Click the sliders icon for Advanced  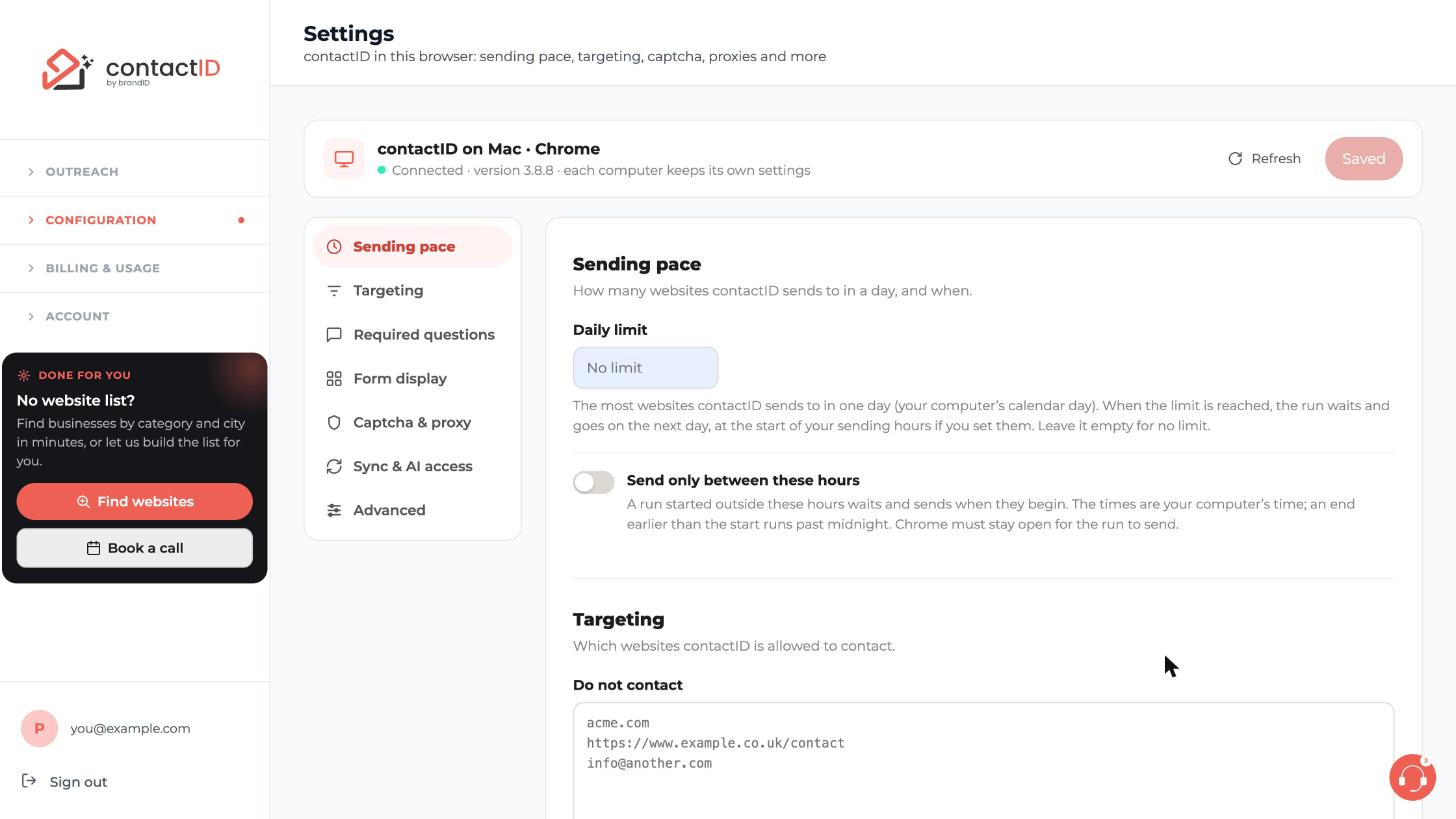pos(334,511)
